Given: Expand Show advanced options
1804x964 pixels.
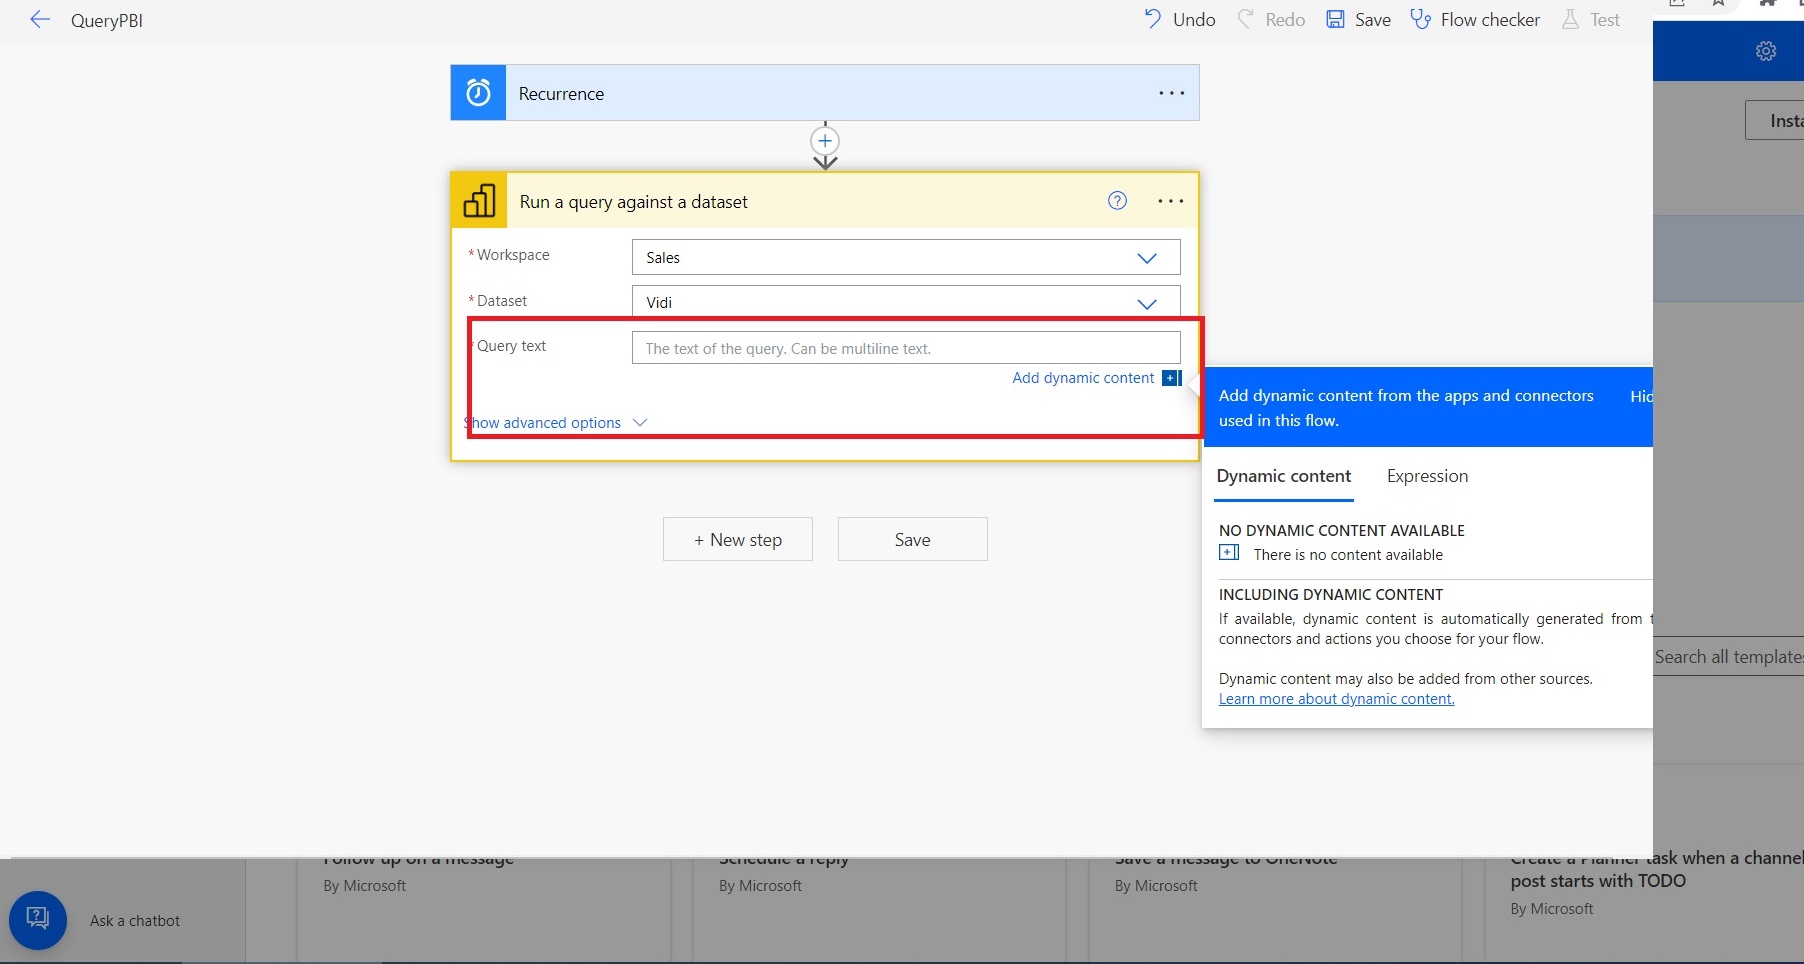Looking at the screenshot, I should (556, 423).
